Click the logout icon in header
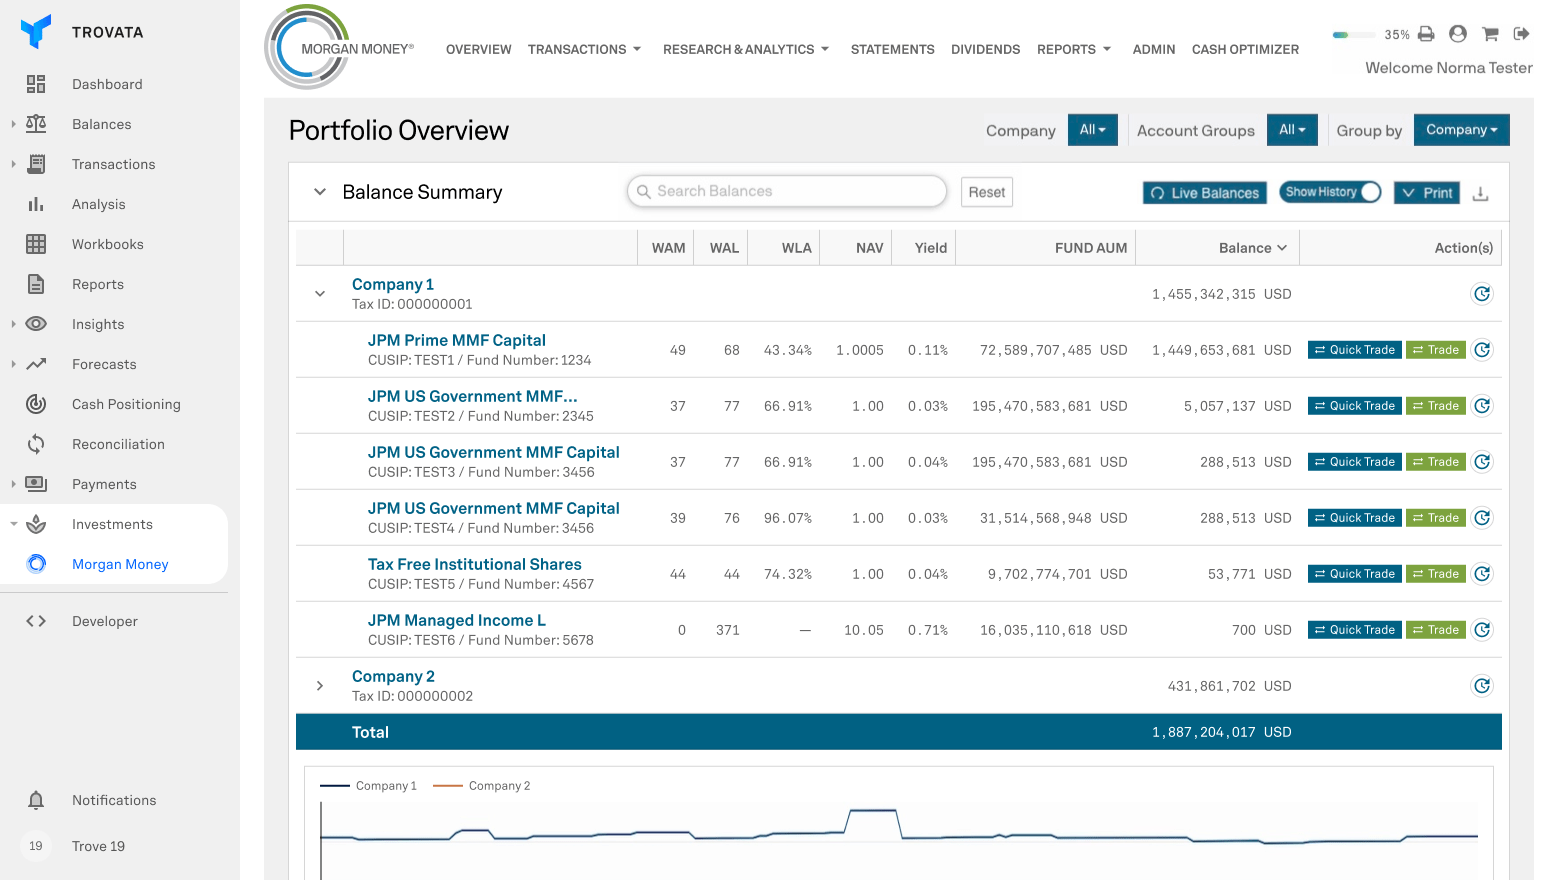Viewport: 1558px width, 880px height. [1521, 34]
